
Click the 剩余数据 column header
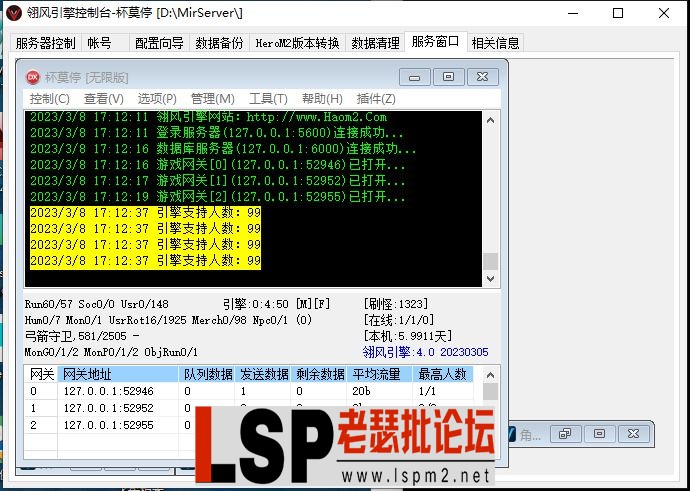coord(319,374)
